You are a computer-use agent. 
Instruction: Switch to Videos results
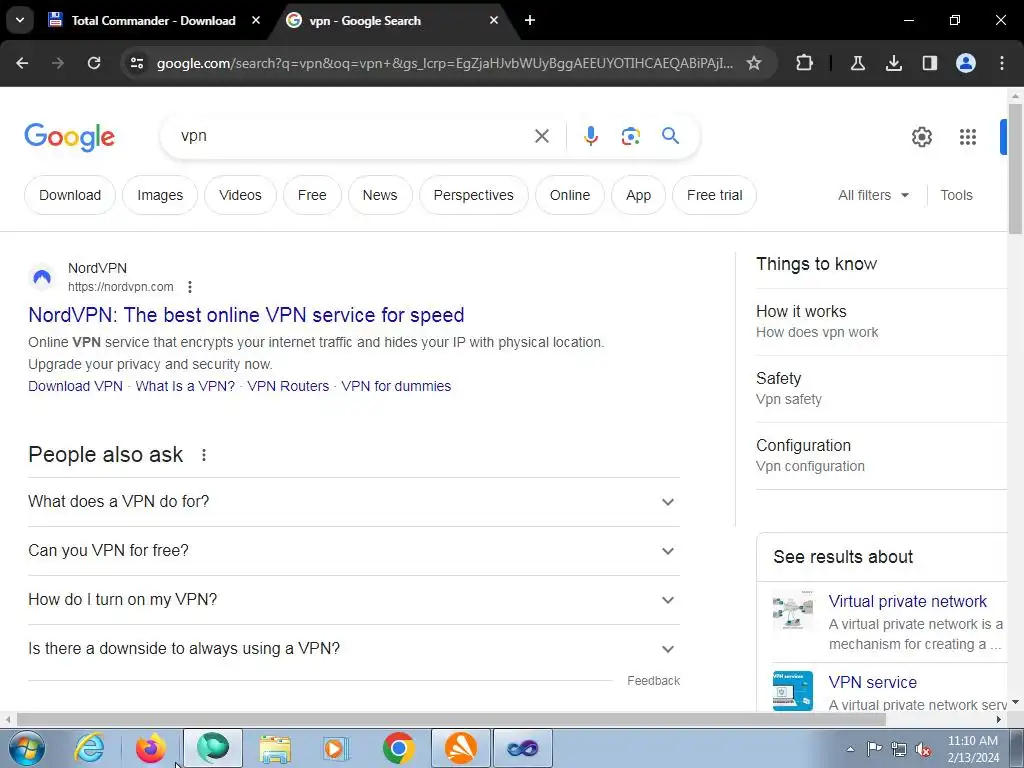(240, 195)
